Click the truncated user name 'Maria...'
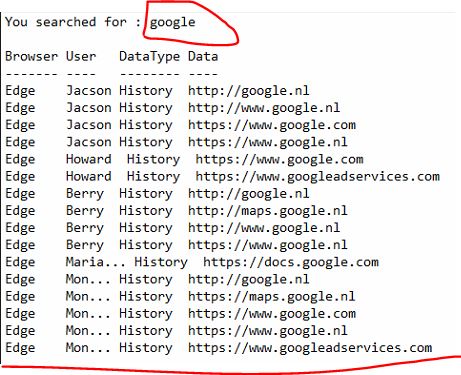461x375 pixels. click(96, 262)
